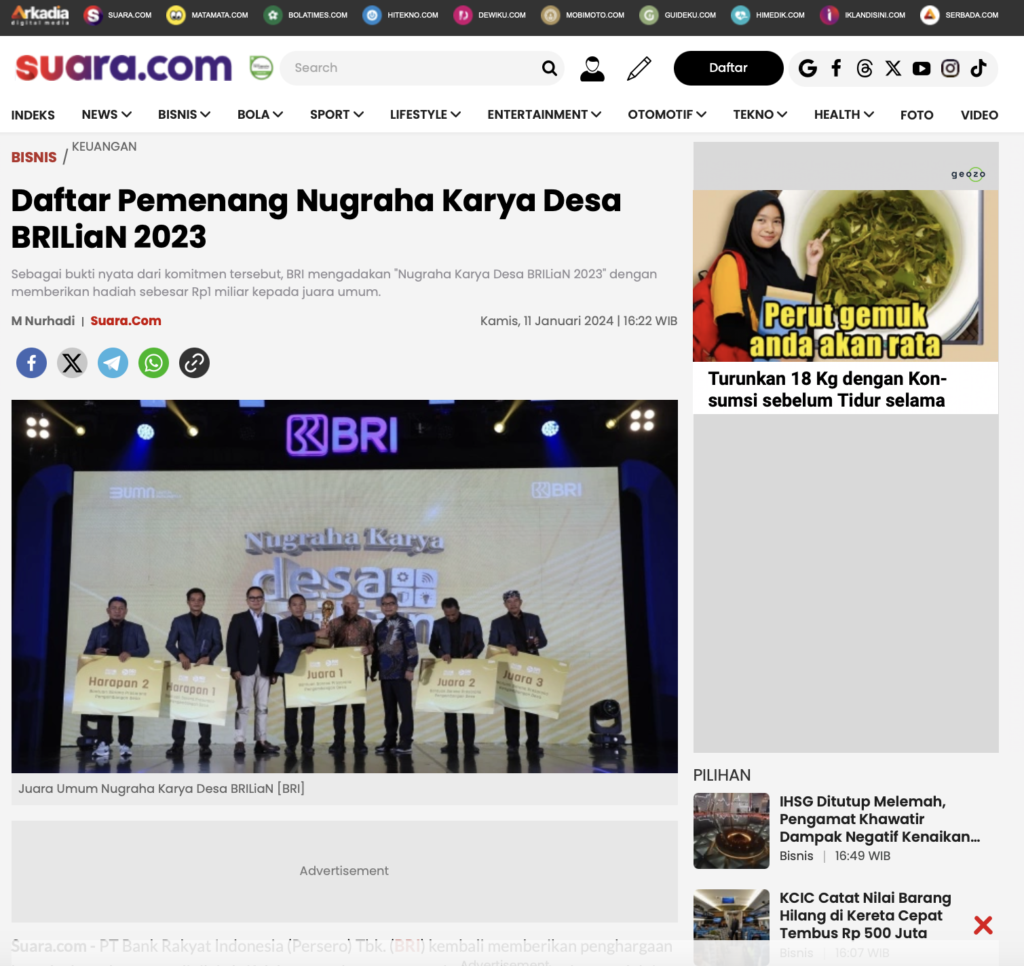Click Turunkan 18 Kg ad headline

click(827, 389)
